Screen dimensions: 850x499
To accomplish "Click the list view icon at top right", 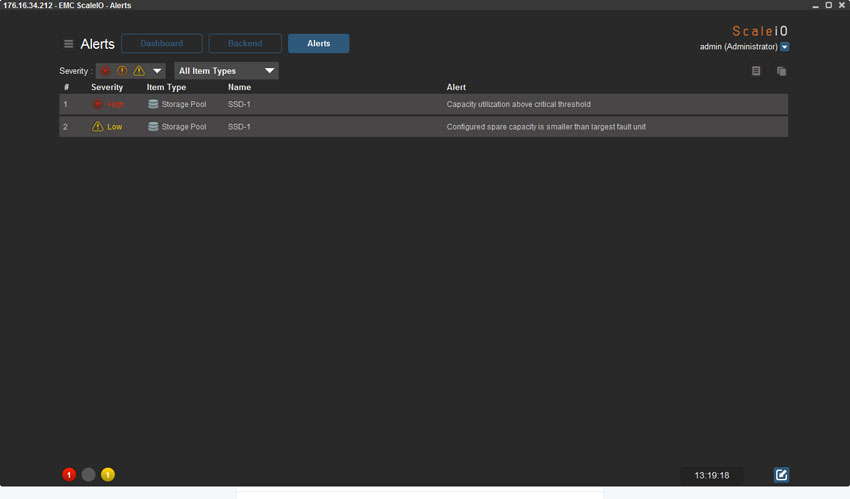I will [756, 71].
